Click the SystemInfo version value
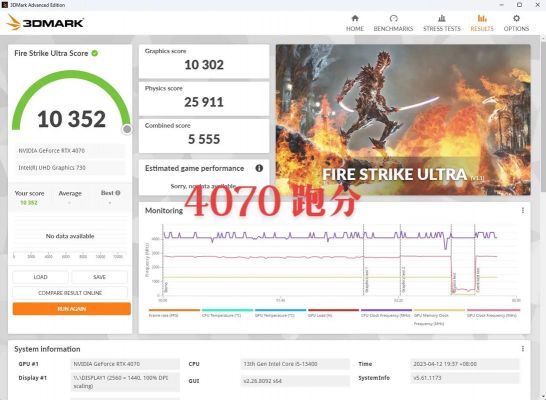 (x=465, y=378)
